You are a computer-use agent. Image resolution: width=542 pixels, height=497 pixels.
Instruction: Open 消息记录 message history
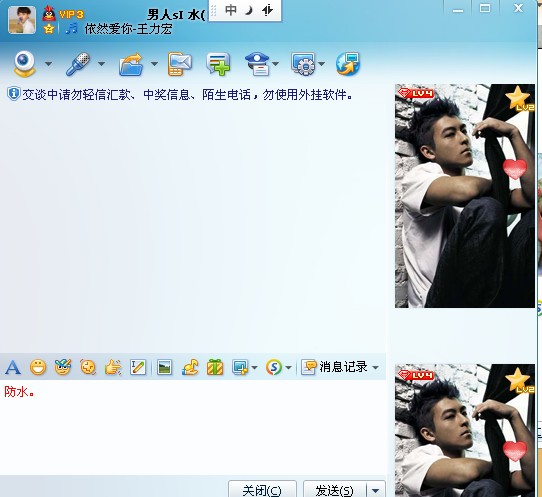334,367
